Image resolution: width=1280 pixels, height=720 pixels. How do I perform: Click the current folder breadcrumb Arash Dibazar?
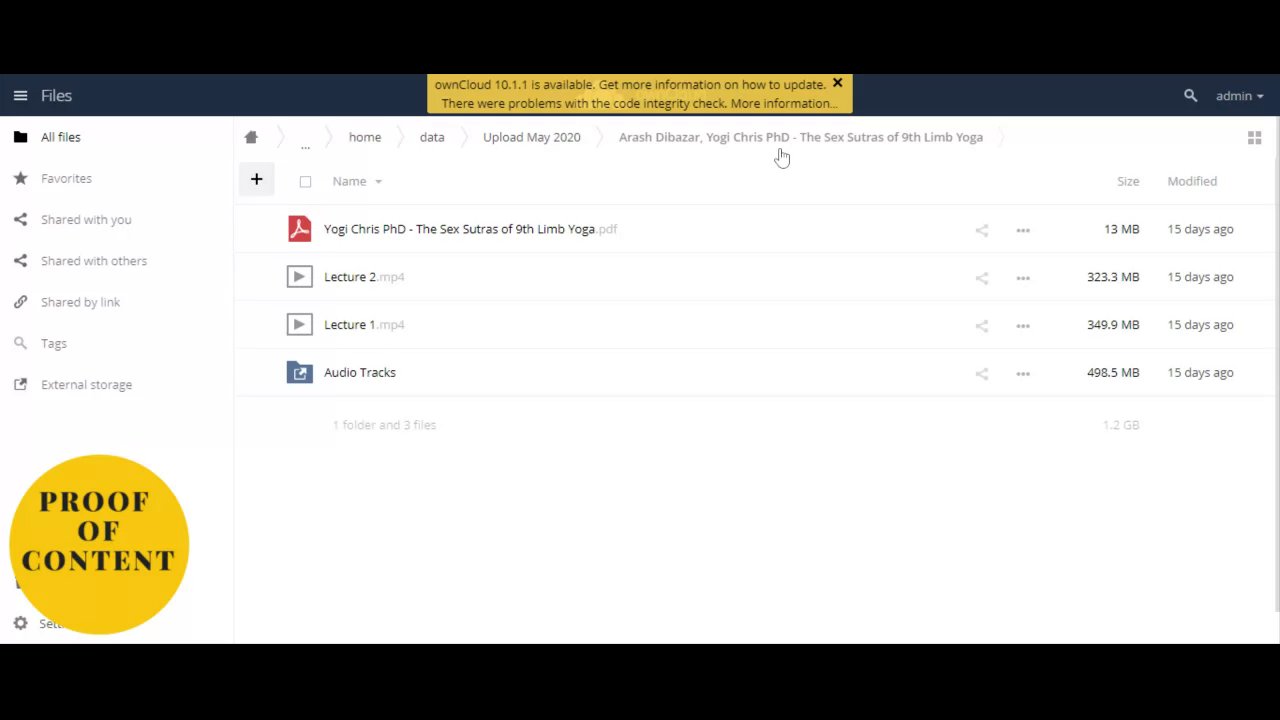click(x=801, y=137)
